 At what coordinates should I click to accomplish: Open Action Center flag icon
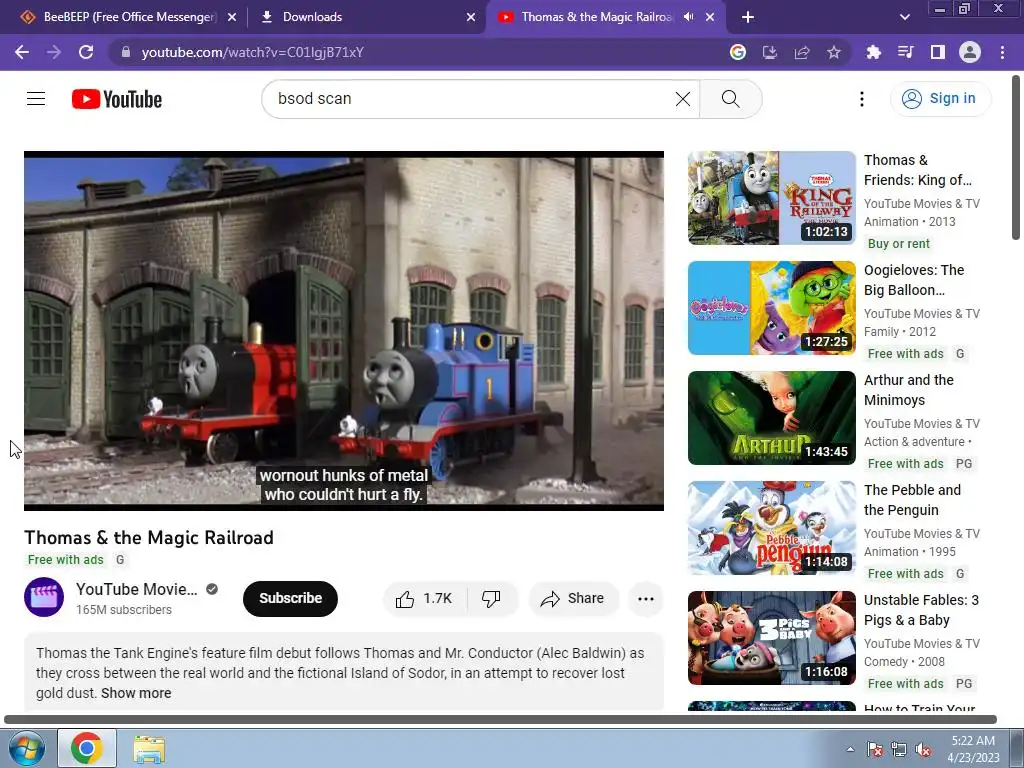(875, 750)
